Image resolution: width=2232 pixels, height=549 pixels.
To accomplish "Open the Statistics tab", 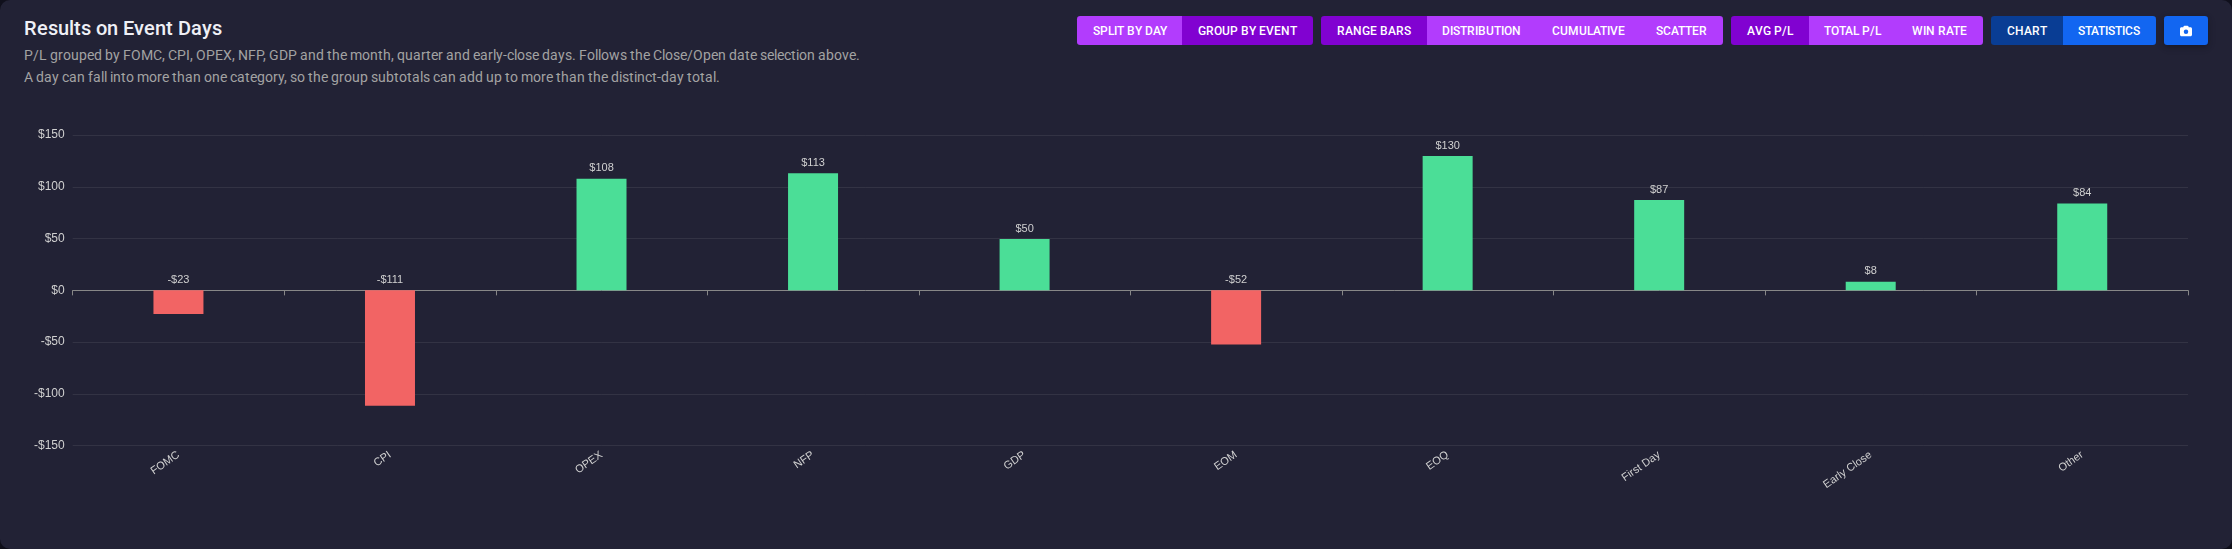I will (x=2109, y=31).
